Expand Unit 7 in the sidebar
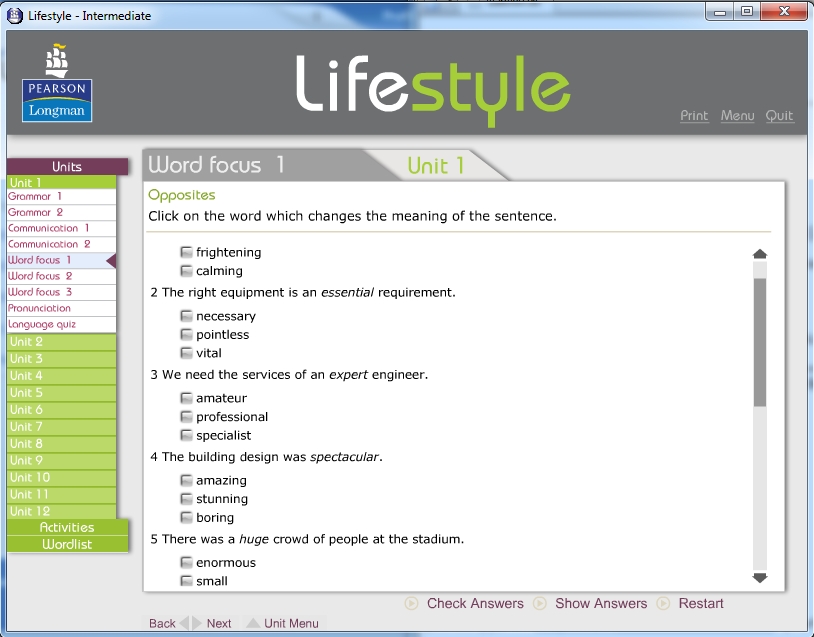The width and height of the screenshot is (814, 637). click(x=61, y=427)
